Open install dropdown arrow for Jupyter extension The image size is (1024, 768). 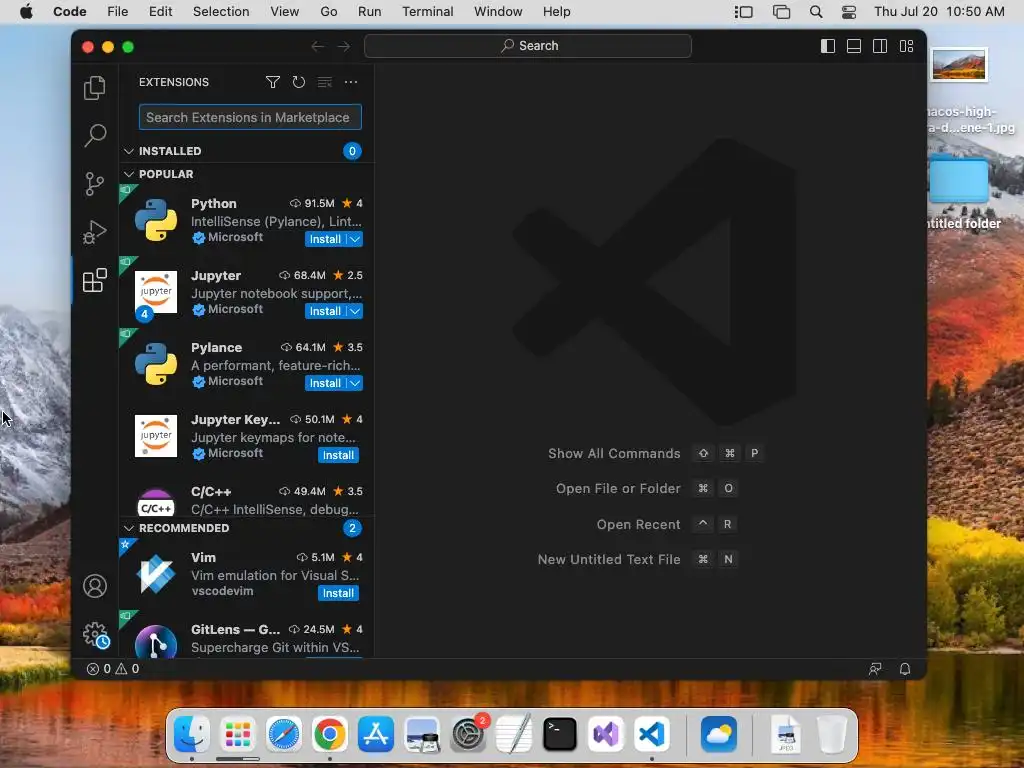[x=355, y=311]
